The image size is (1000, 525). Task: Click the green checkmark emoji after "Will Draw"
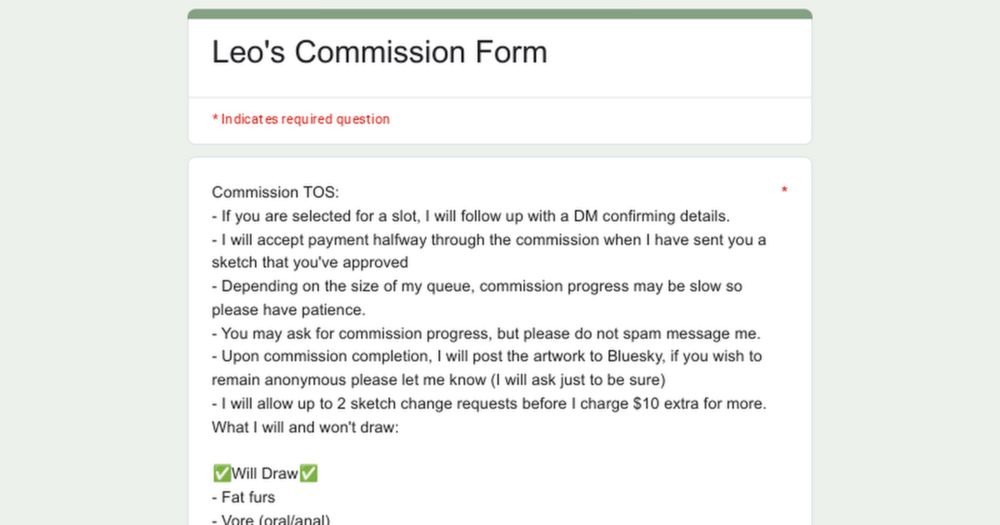[309, 473]
